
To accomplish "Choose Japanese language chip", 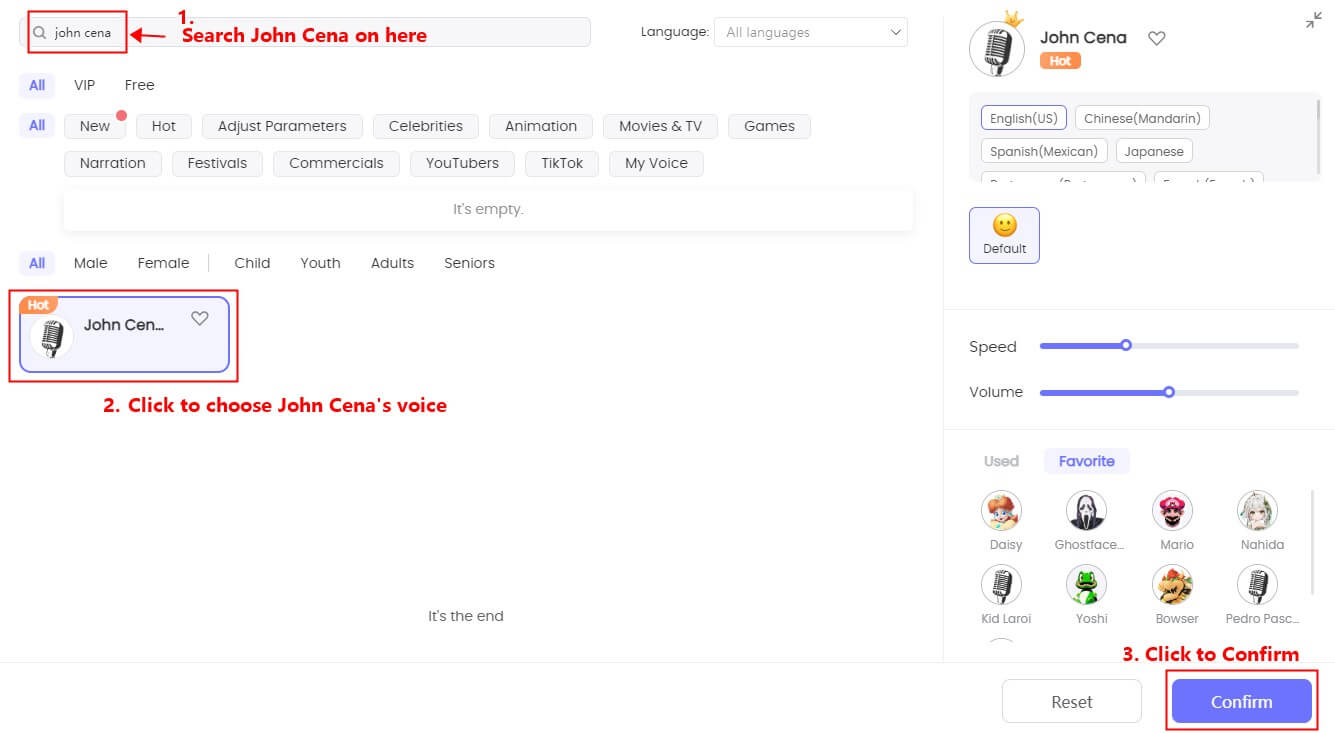I will tap(1154, 151).
